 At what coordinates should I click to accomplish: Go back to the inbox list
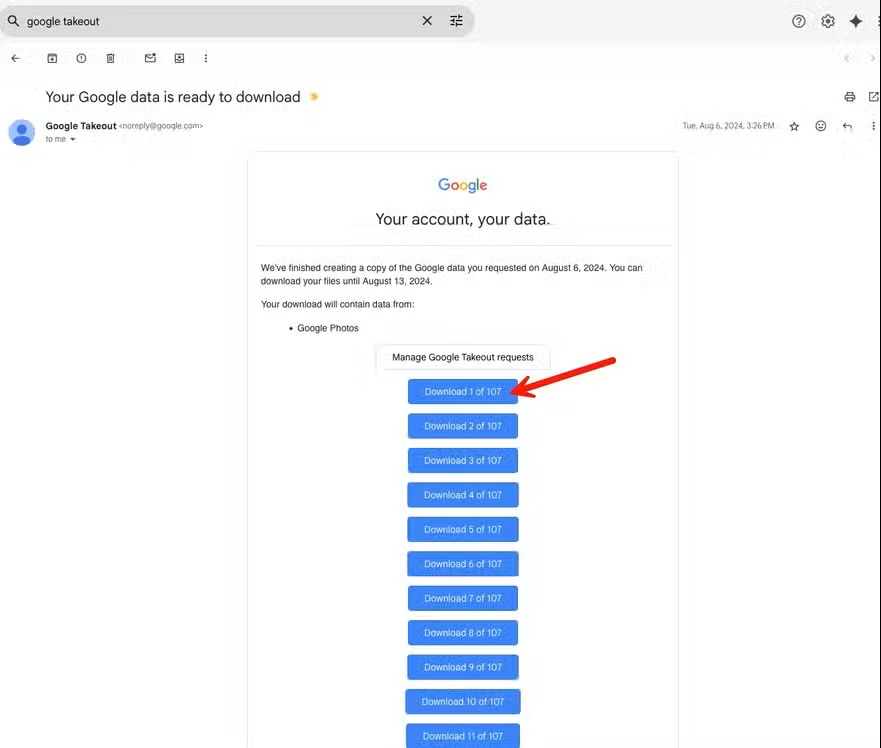tap(15, 58)
